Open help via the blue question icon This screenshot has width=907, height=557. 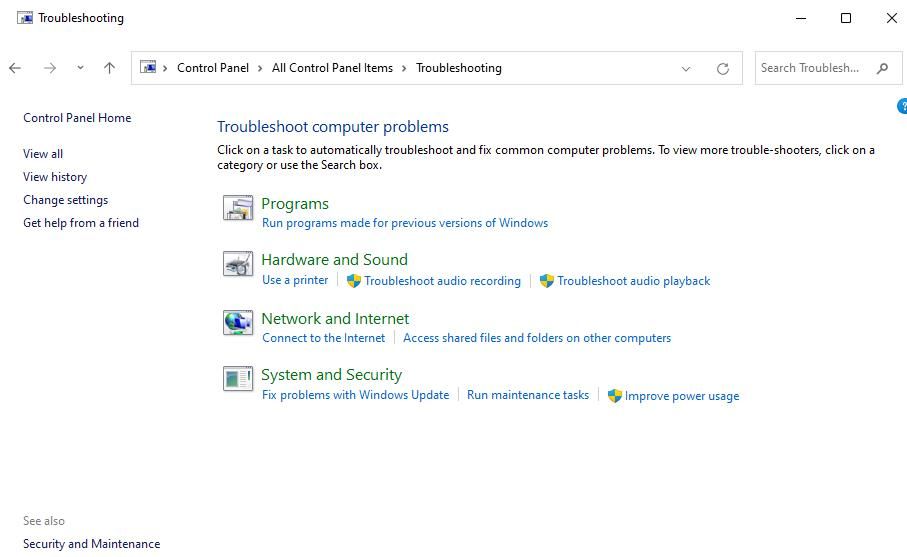pyautogui.click(x=902, y=106)
